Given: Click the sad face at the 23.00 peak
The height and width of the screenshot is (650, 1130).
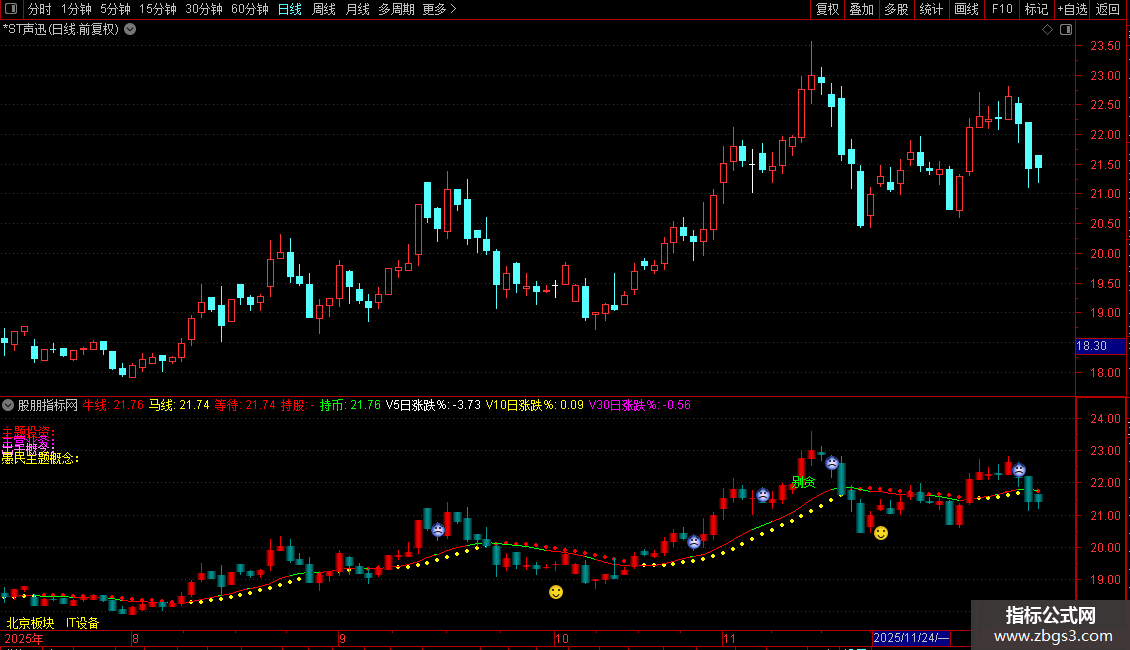Looking at the screenshot, I should click(x=832, y=463).
